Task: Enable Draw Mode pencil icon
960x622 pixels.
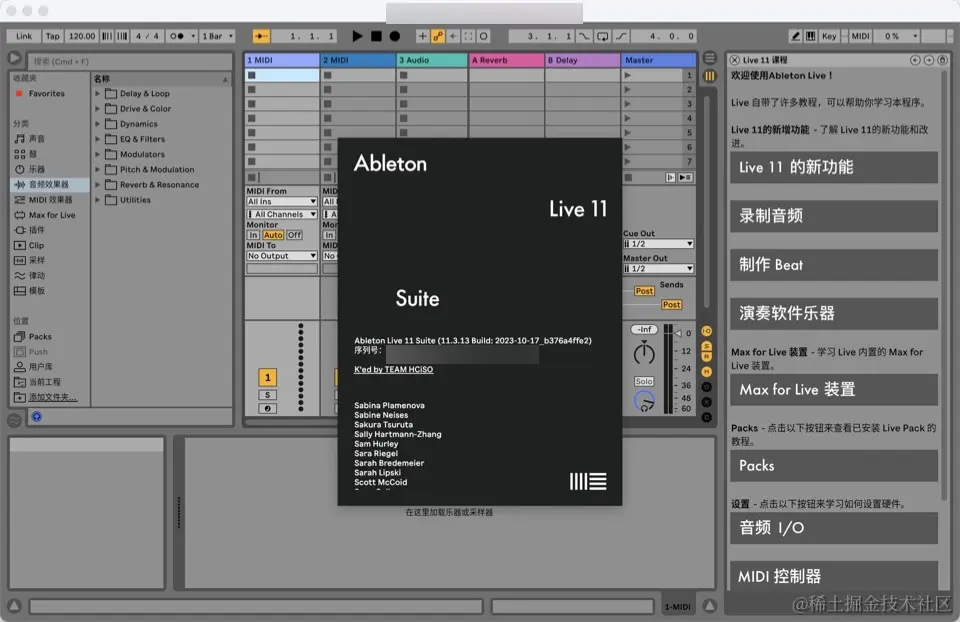Action: 795,36
